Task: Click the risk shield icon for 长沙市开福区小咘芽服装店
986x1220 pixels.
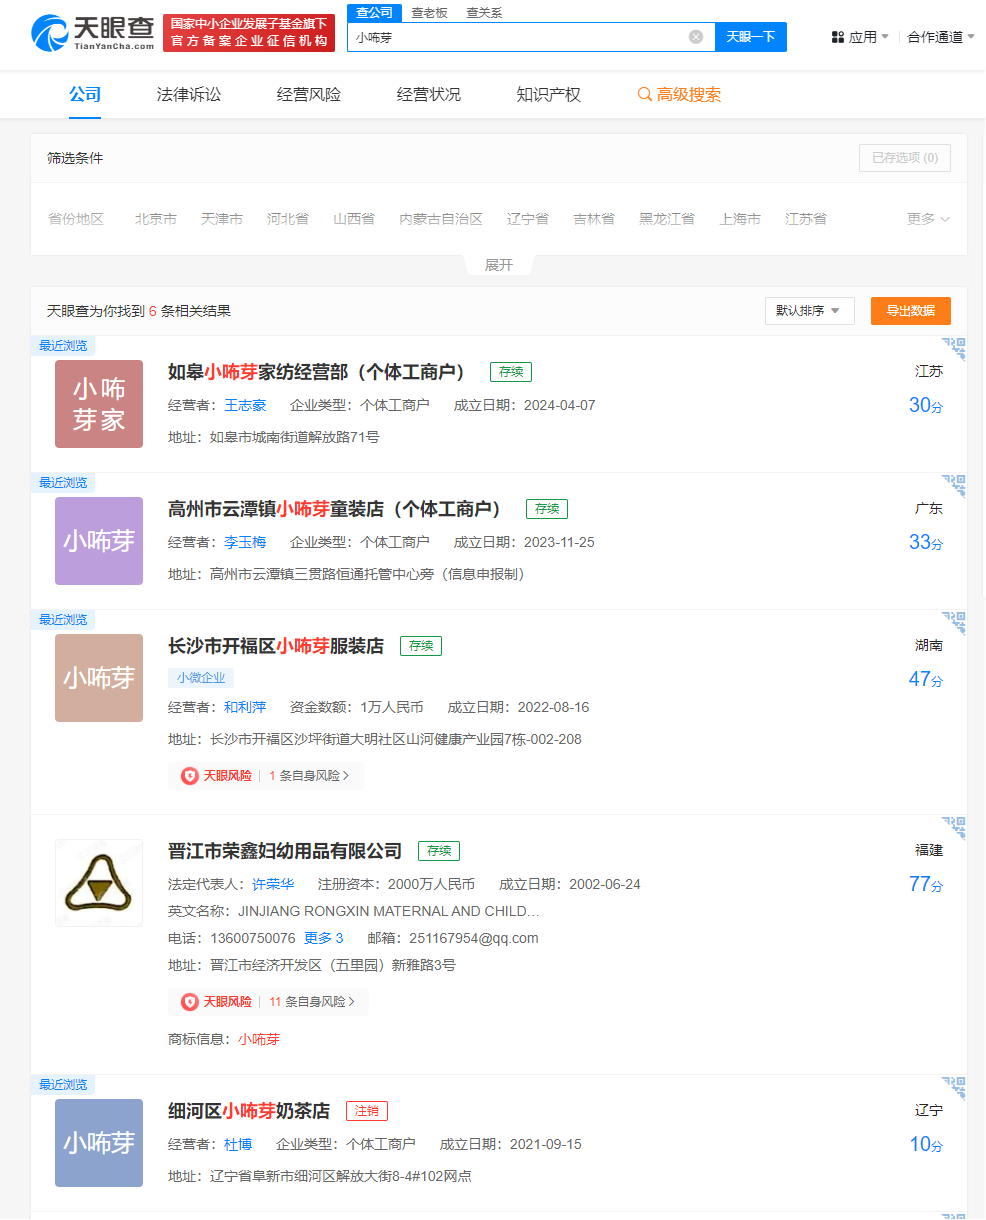Action: point(190,776)
